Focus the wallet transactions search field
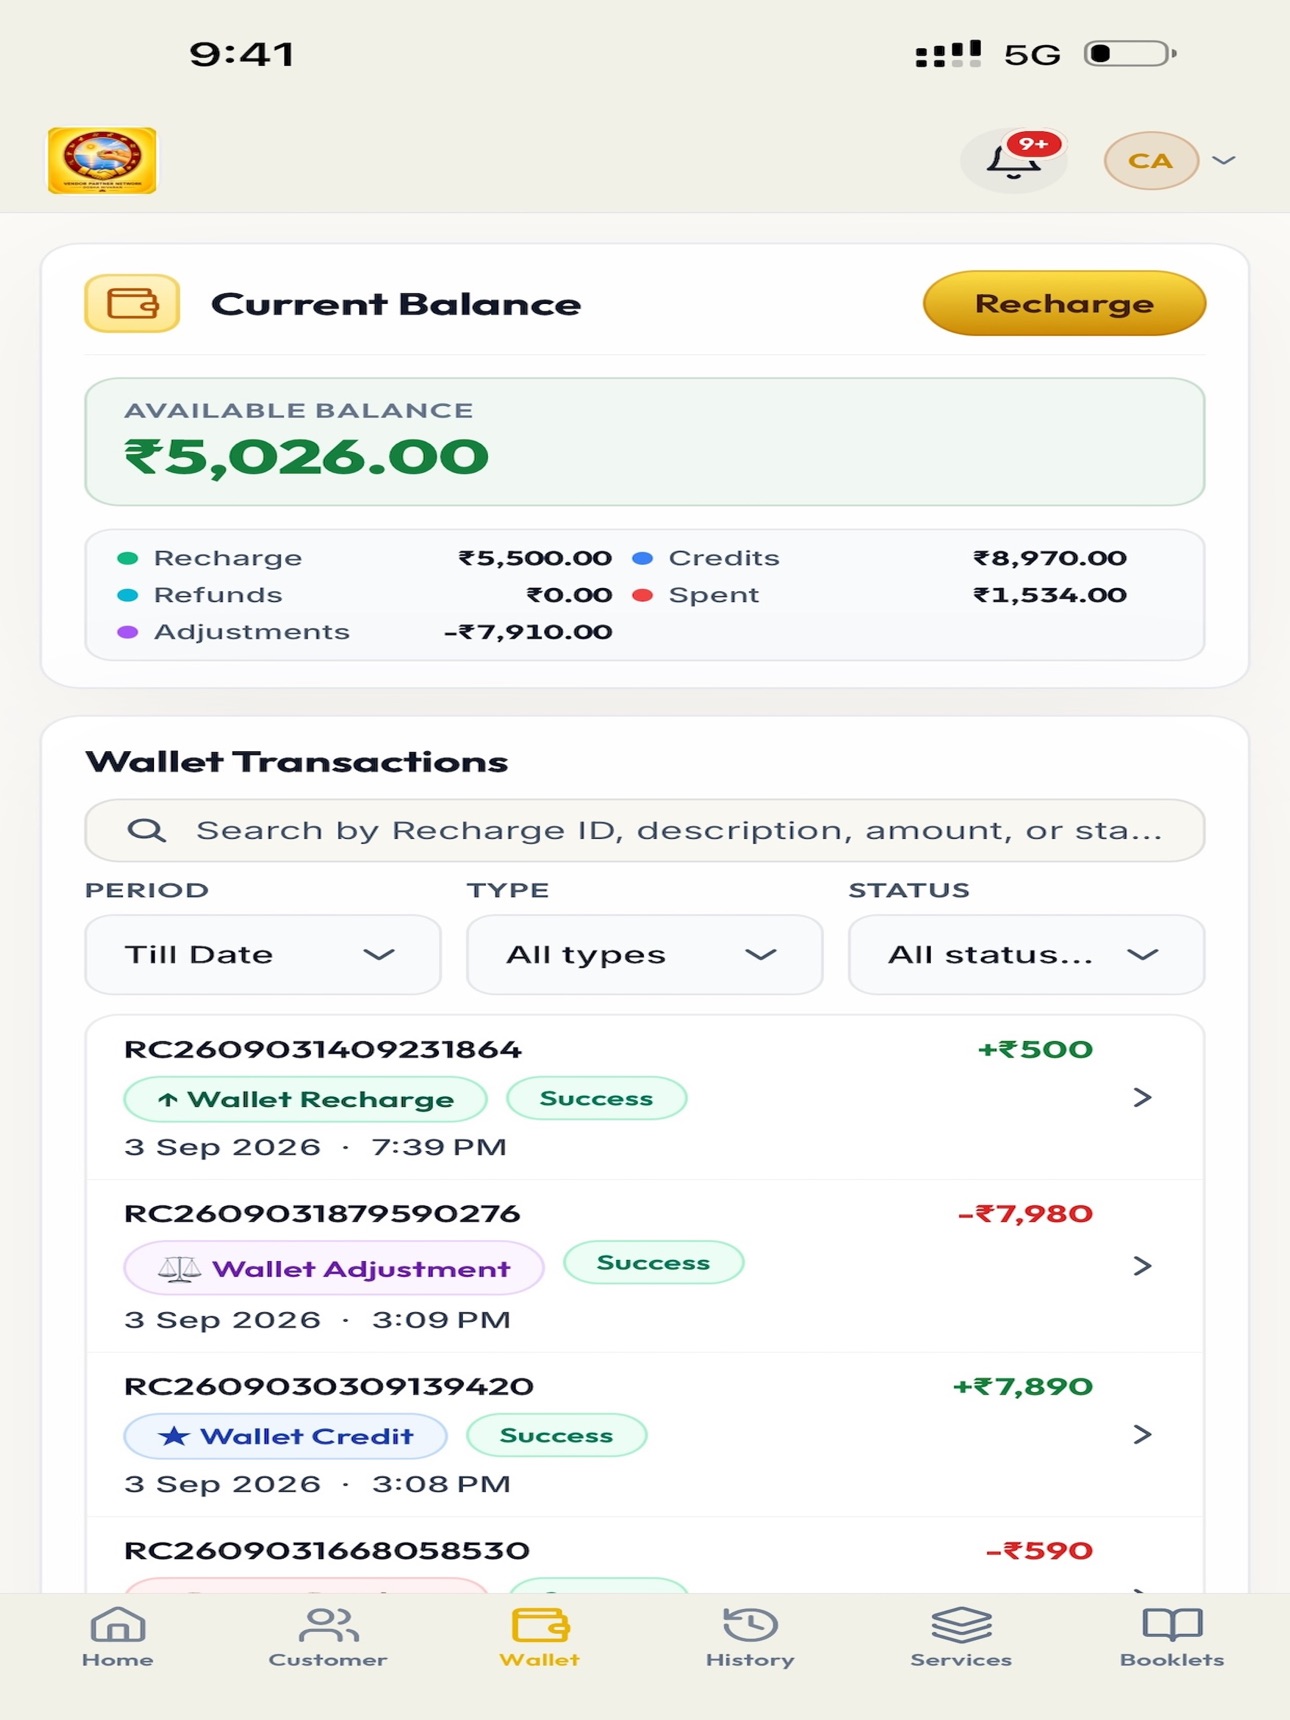Screen dimensions: 1290x1720 pyautogui.click(x=645, y=830)
